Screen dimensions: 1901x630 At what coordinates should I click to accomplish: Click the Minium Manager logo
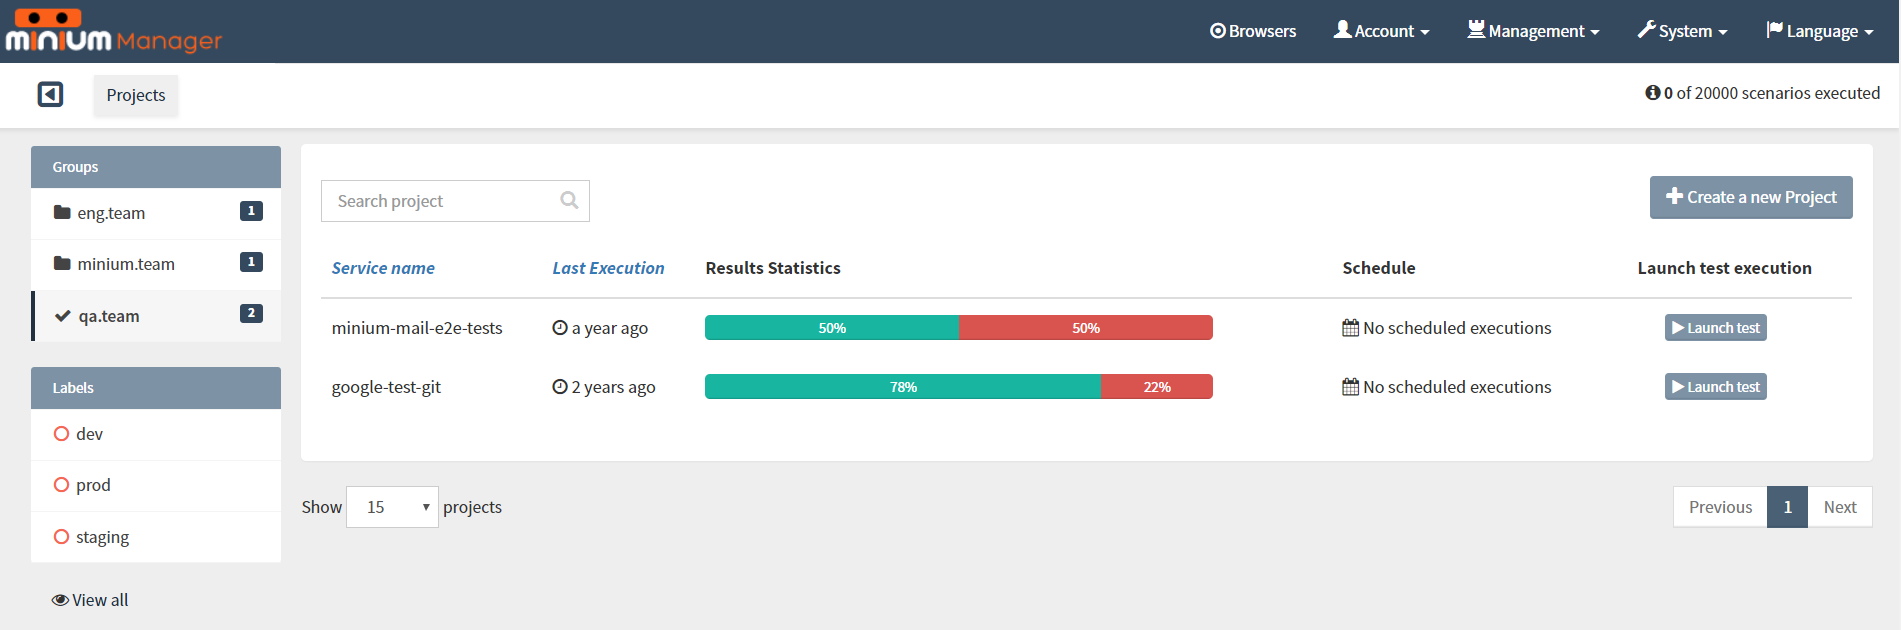[113, 31]
